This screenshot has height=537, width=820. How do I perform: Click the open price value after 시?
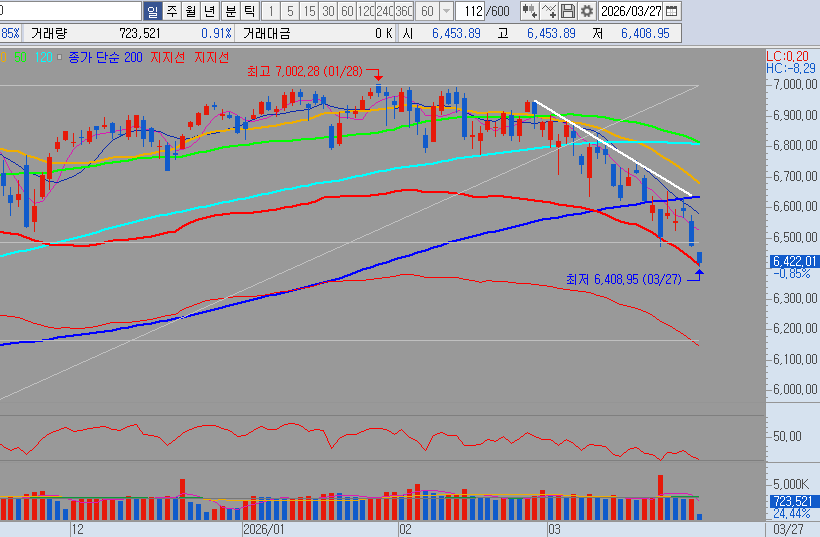pos(456,33)
